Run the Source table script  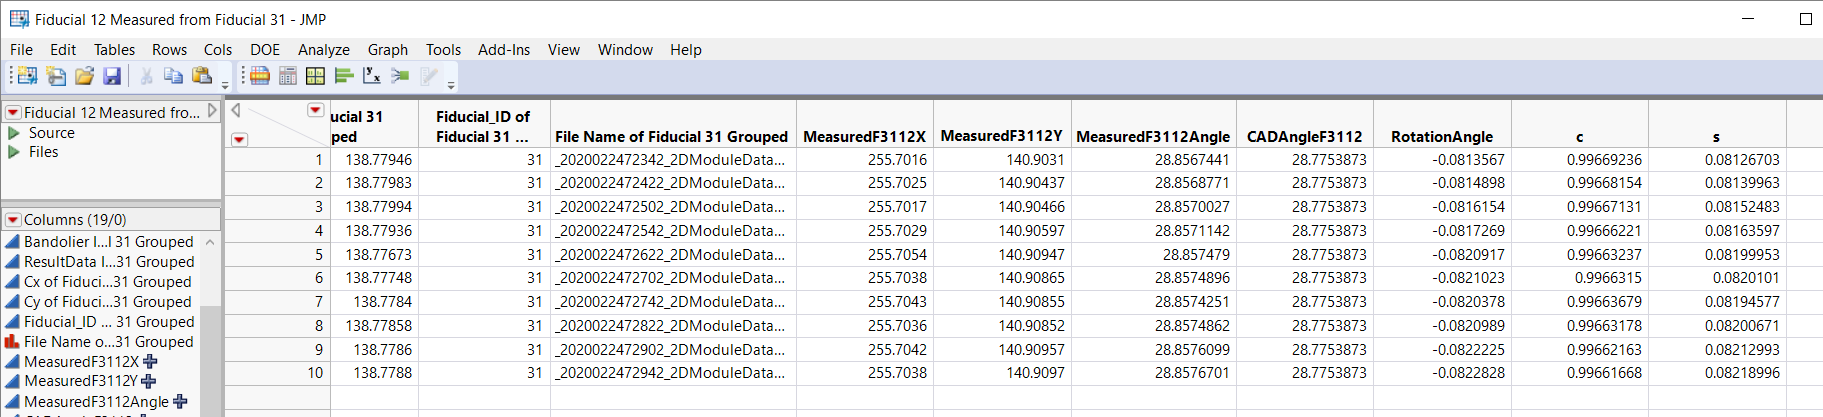point(14,133)
